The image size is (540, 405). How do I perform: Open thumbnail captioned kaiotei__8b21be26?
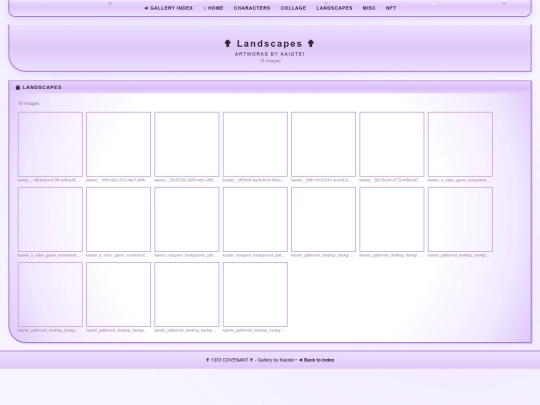(x=392, y=144)
